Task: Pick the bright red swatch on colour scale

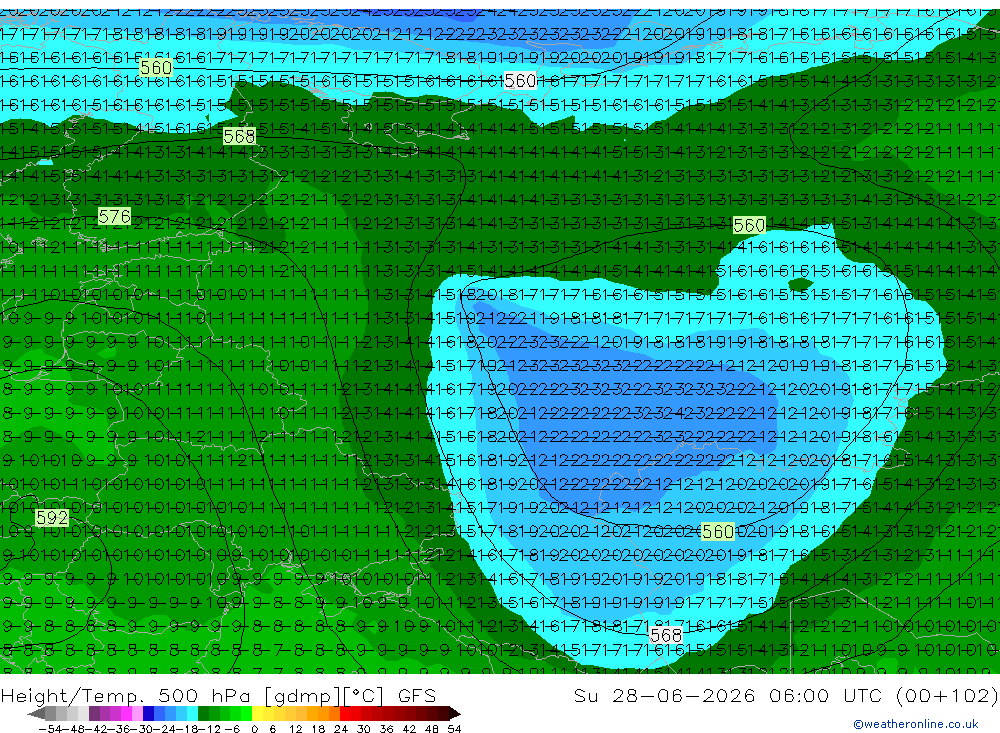Action: (345, 713)
